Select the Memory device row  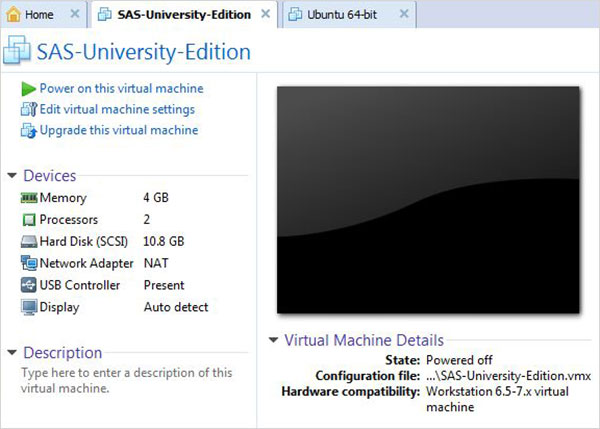(95, 198)
